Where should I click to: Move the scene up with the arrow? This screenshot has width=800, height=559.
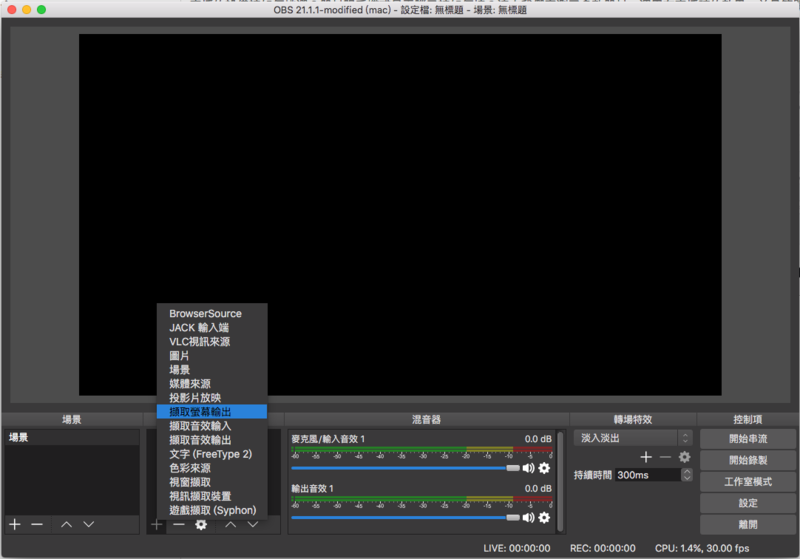66,524
